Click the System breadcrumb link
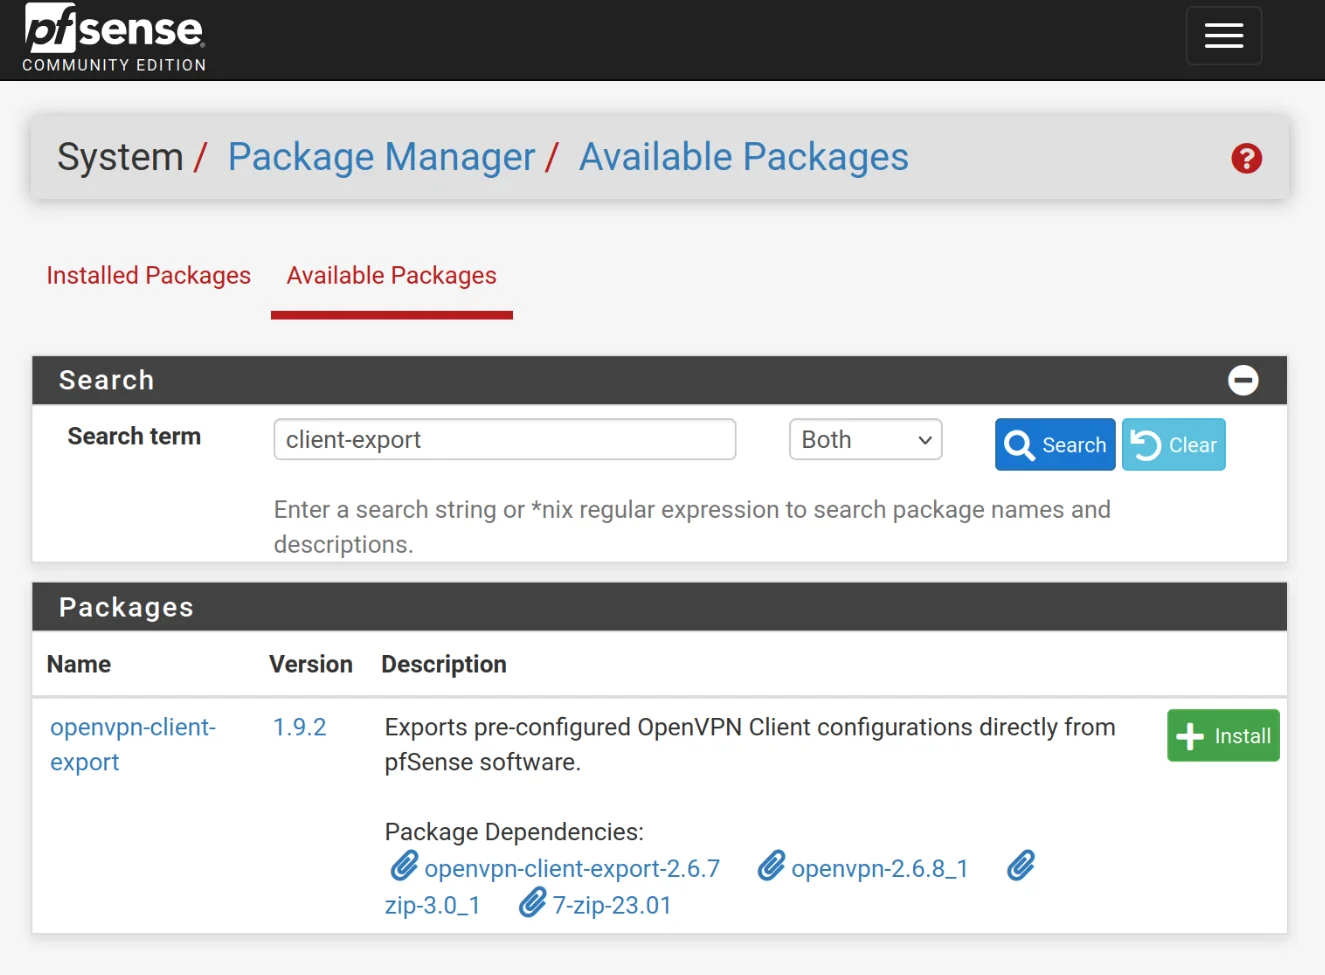Screen dimensions: 1325x975 click(x=120, y=157)
